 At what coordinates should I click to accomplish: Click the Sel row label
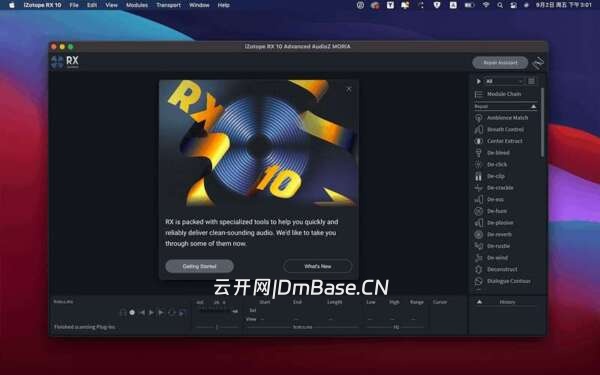point(253,310)
